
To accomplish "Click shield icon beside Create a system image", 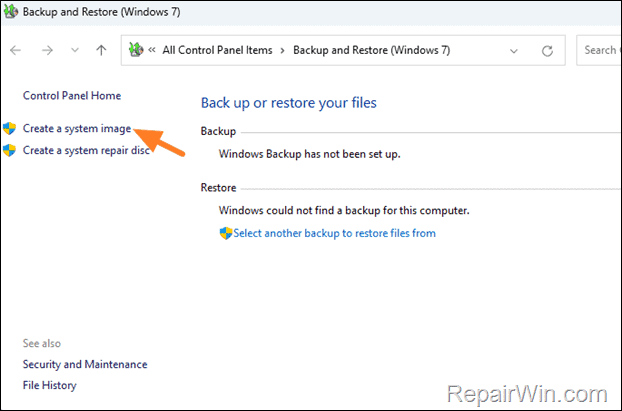I will (x=9, y=129).
